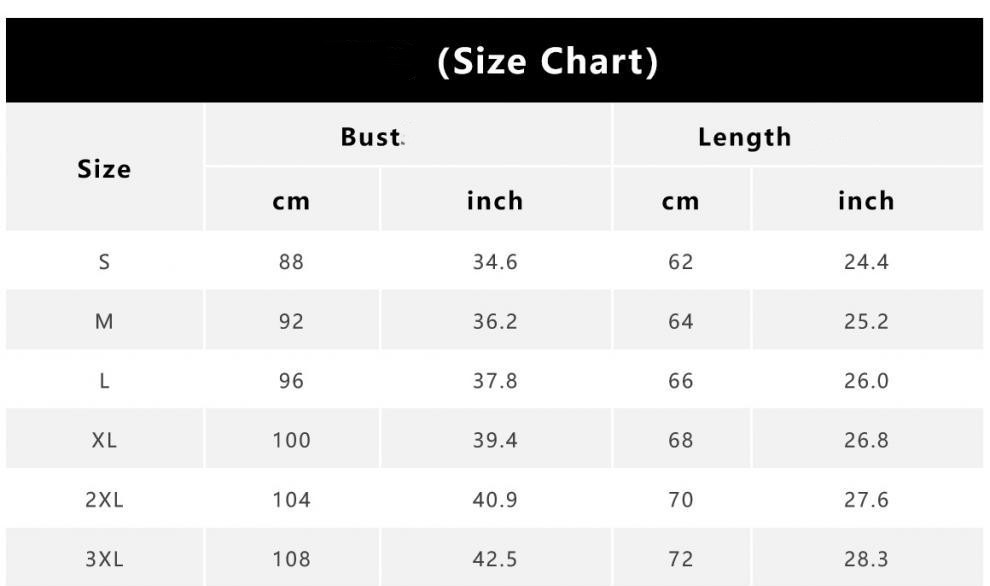Select the S size row label
This screenshot has width=990, height=586.
coord(104,262)
